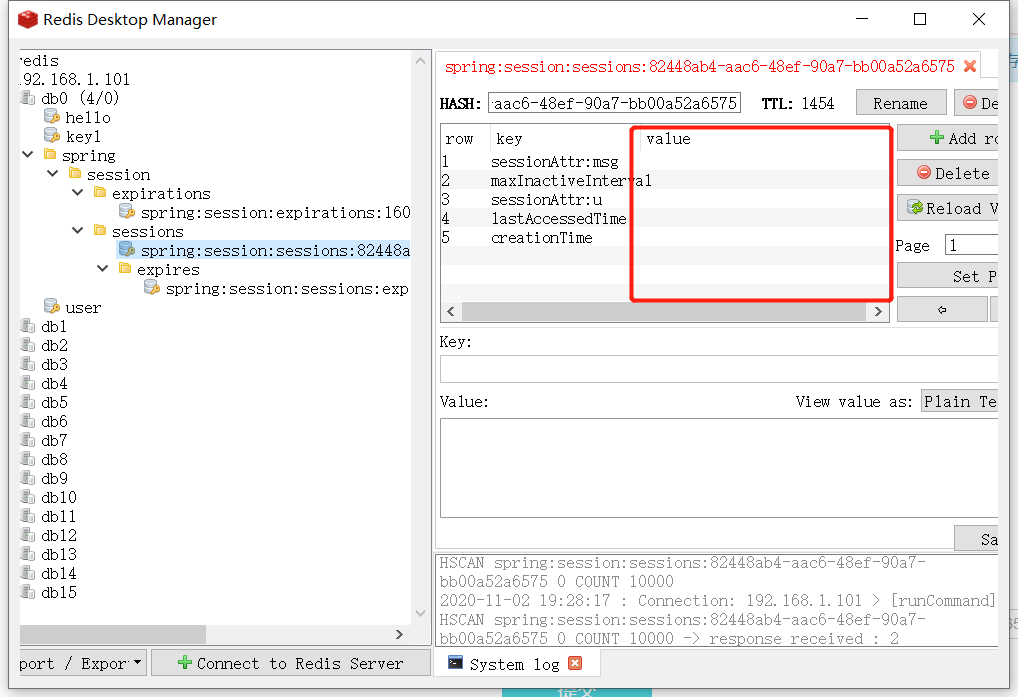Image resolution: width=1018 pixels, height=697 pixels.
Task: Select the lastAccessedTime row
Action: coord(665,218)
